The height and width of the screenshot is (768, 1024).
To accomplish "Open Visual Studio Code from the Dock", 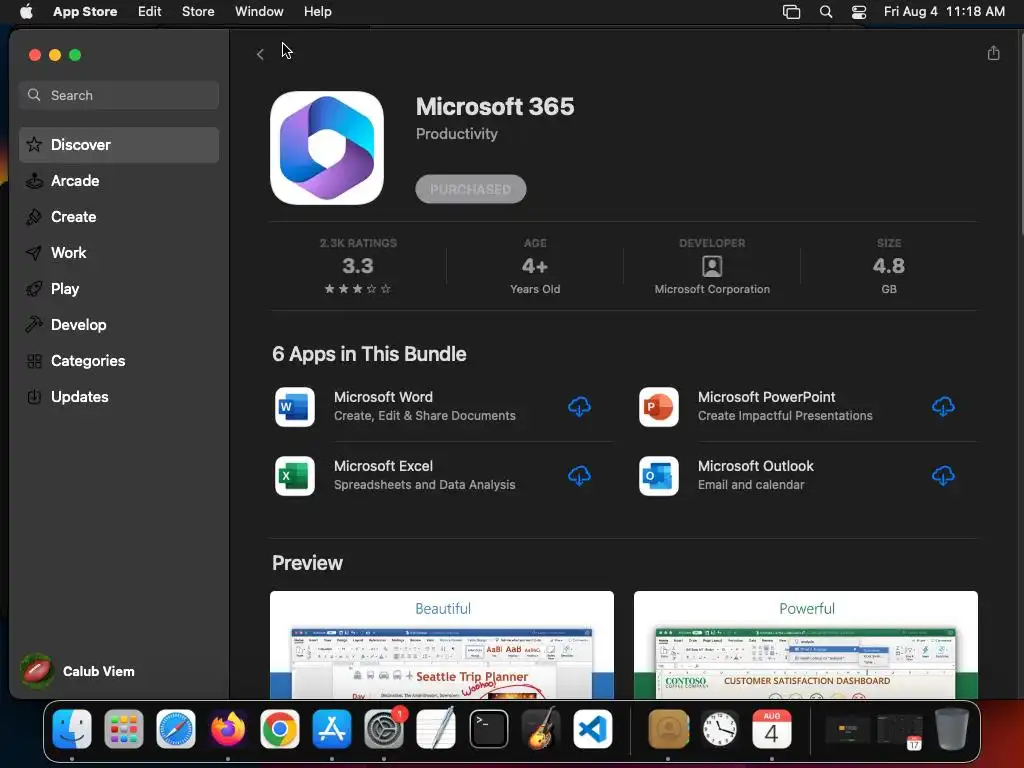I will pyautogui.click(x=592, y=729).
